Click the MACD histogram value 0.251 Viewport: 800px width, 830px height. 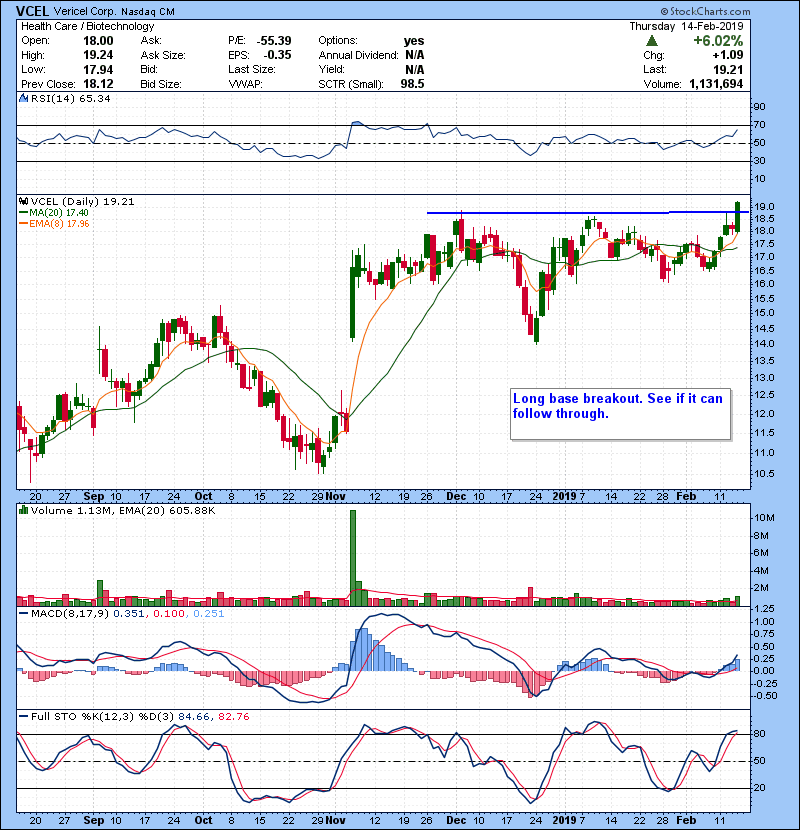tap(209, 614)
